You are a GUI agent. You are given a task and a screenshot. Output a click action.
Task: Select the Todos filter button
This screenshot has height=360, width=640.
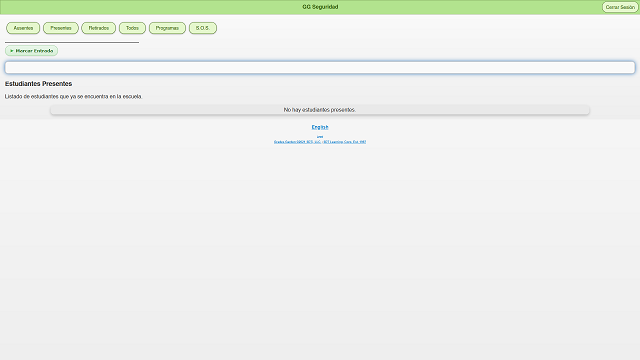click(132, 28)
